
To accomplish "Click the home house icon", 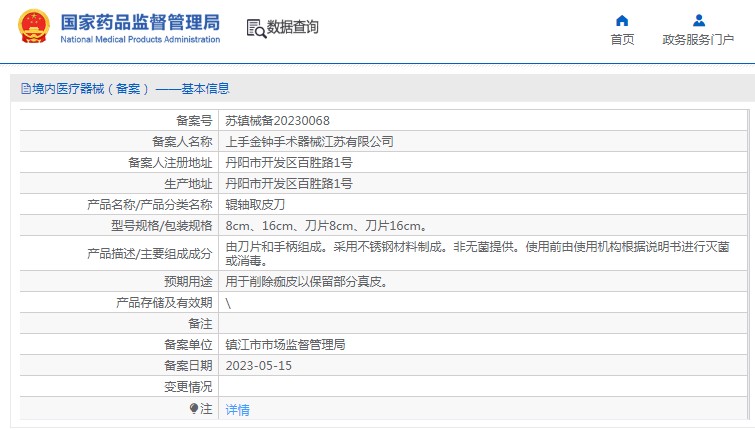I will (x=622, y=21).
